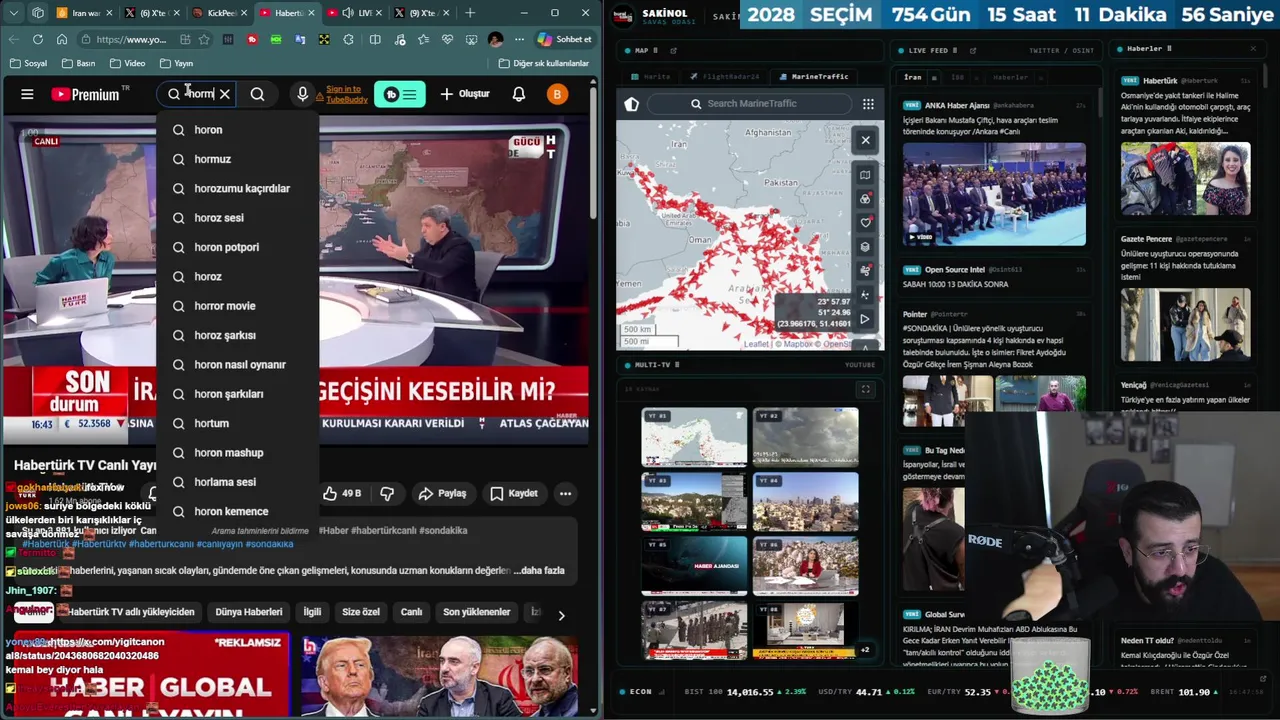Screen dimensions: 1280x720
Task: Open the TubeBuddy menu button
Action: (x=400, y=94)
